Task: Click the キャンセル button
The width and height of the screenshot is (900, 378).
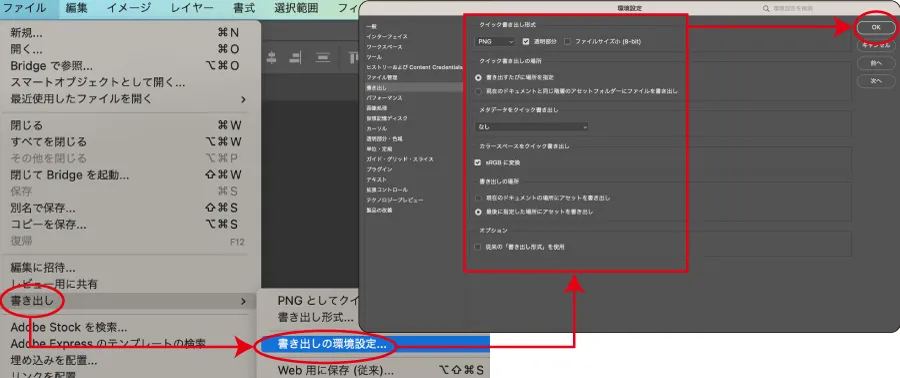Action: [x=875, y=44]
